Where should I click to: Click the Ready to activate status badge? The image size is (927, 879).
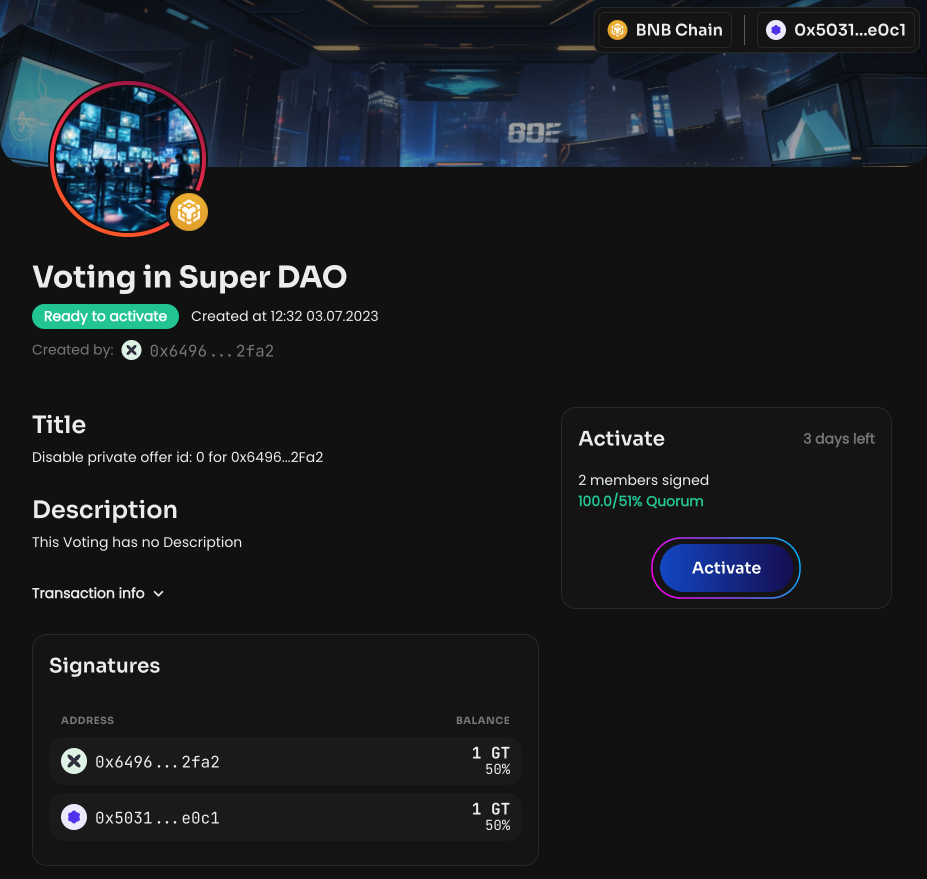pyautogui.click(x=105, y=316)
